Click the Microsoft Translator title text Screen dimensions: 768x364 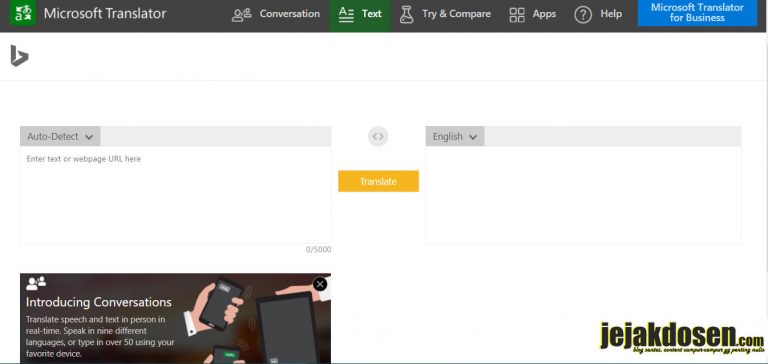(105, 13)
